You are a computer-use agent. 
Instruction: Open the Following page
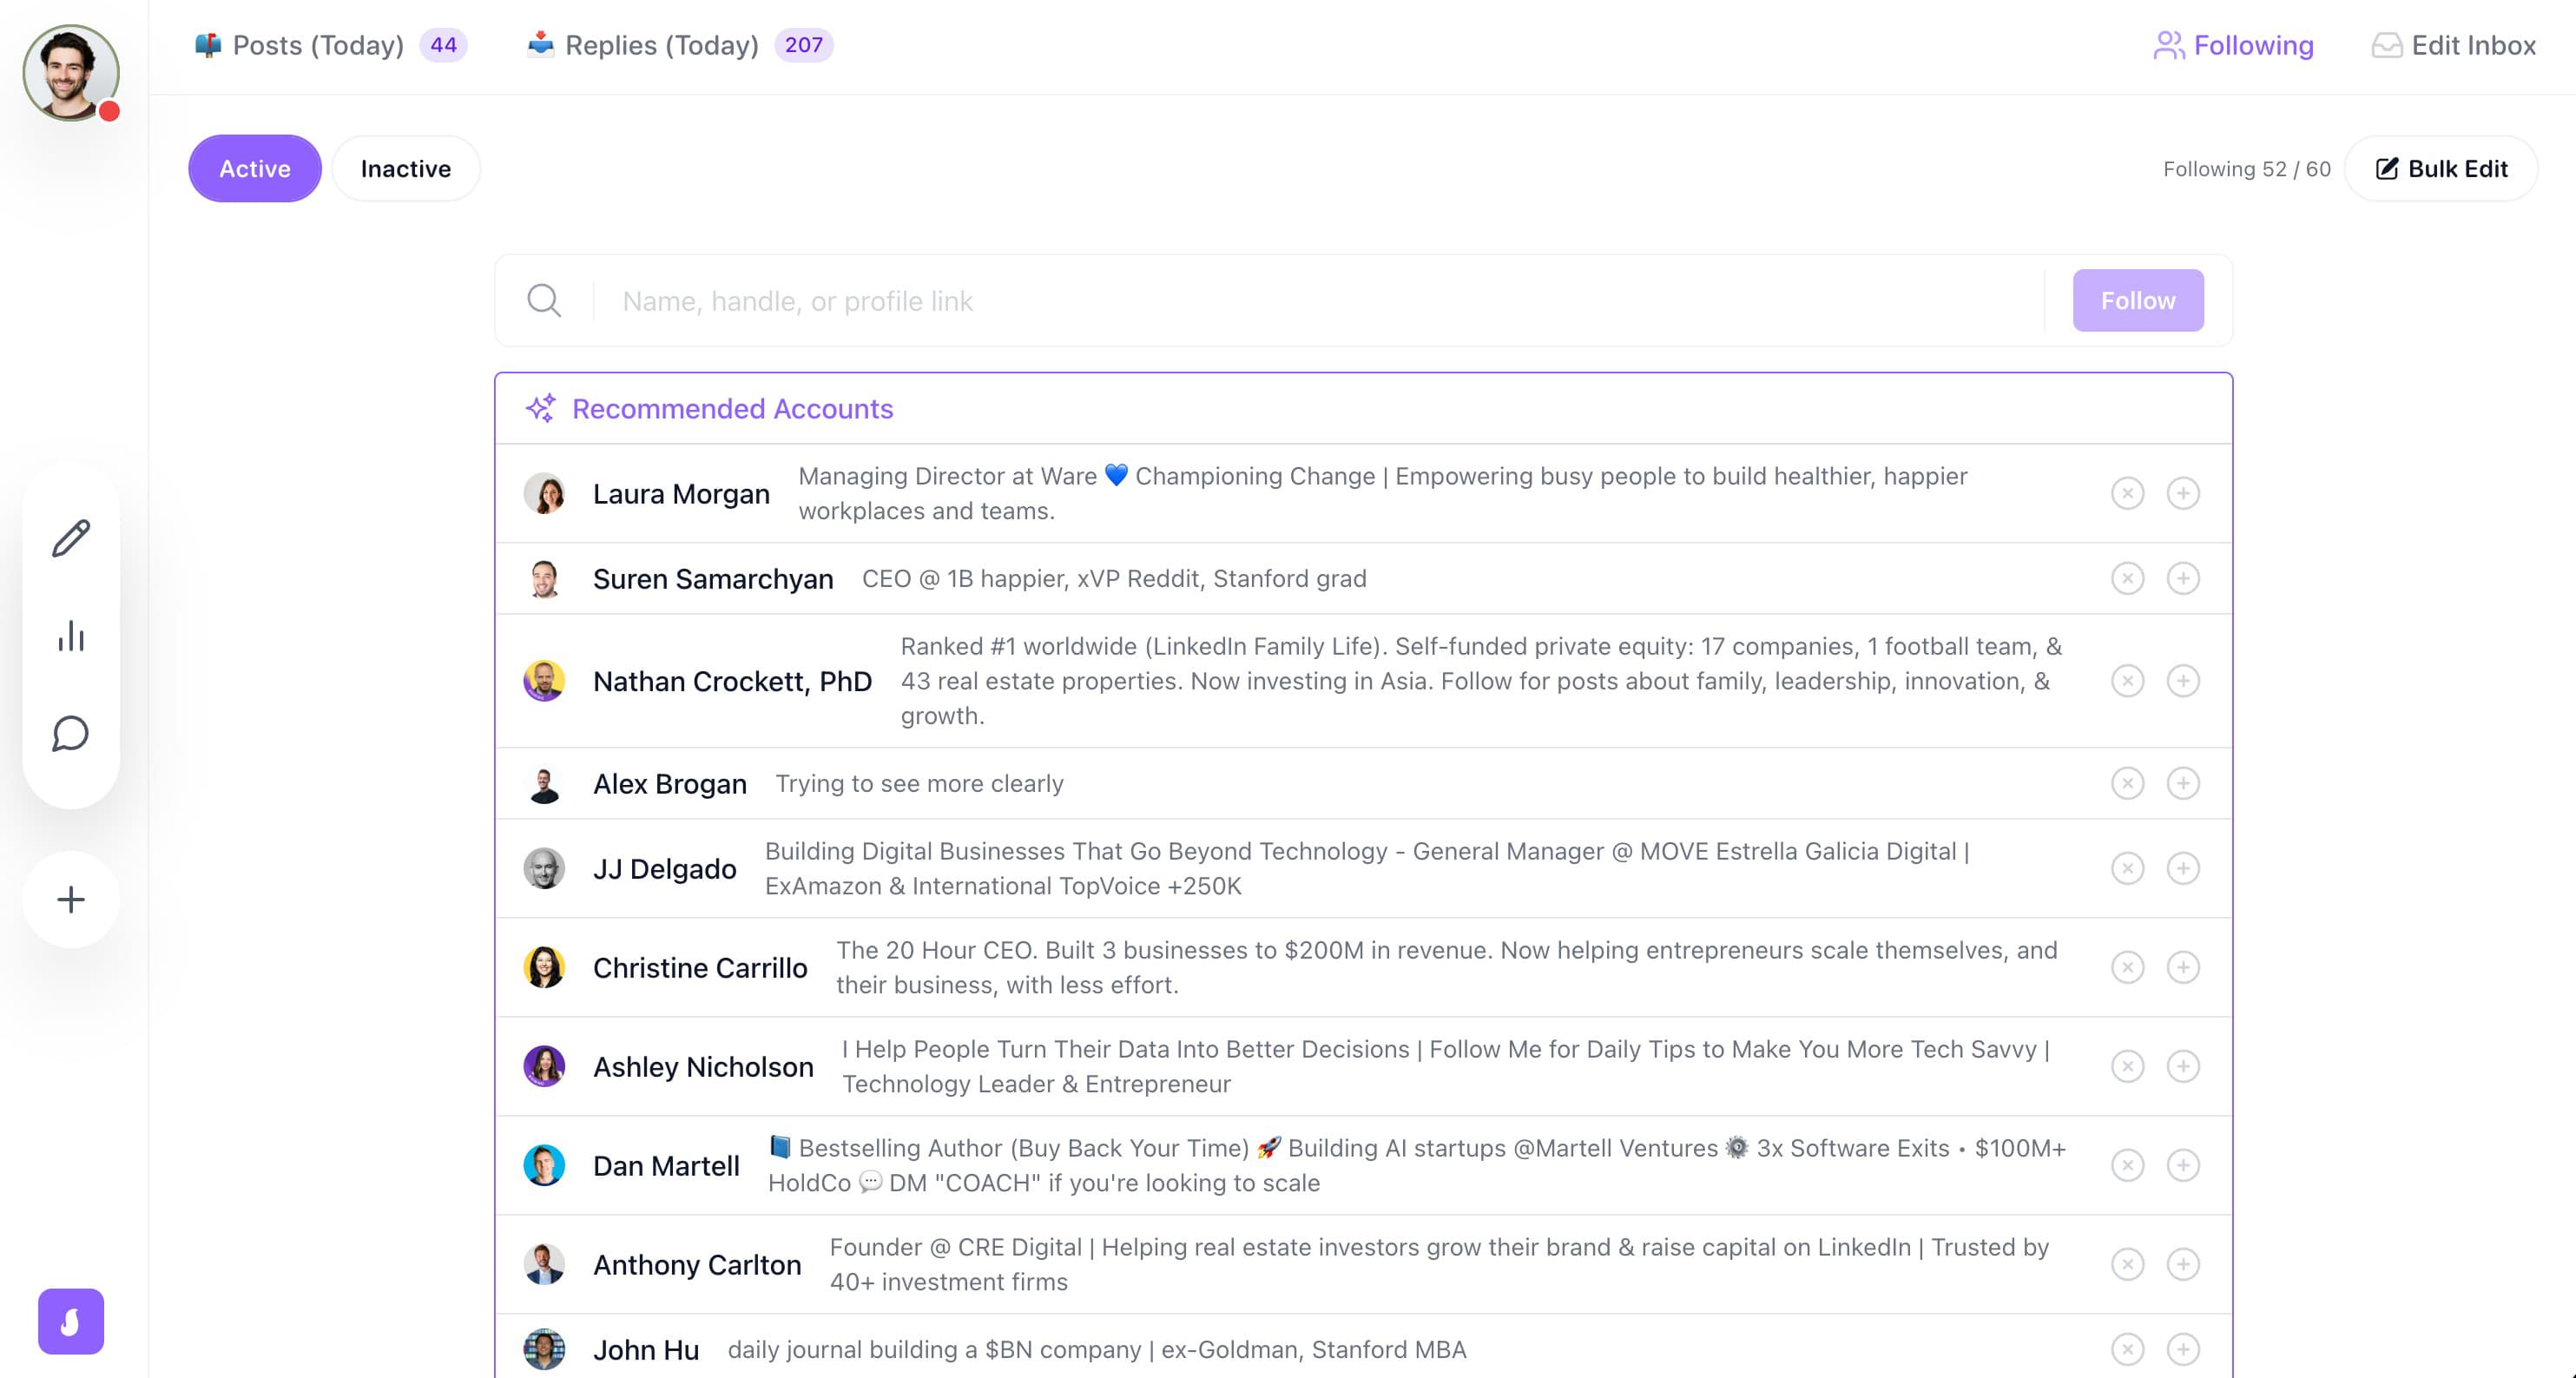click(2233, 45)
